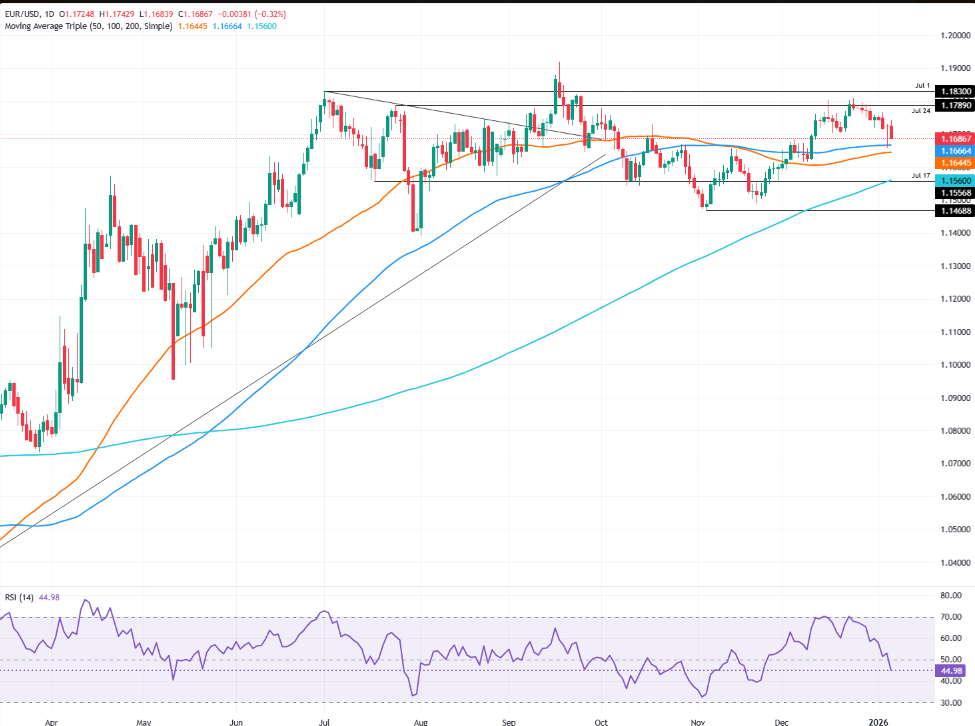Click the 1.20000 price scale label
The image size is (975, 726).
950,36
